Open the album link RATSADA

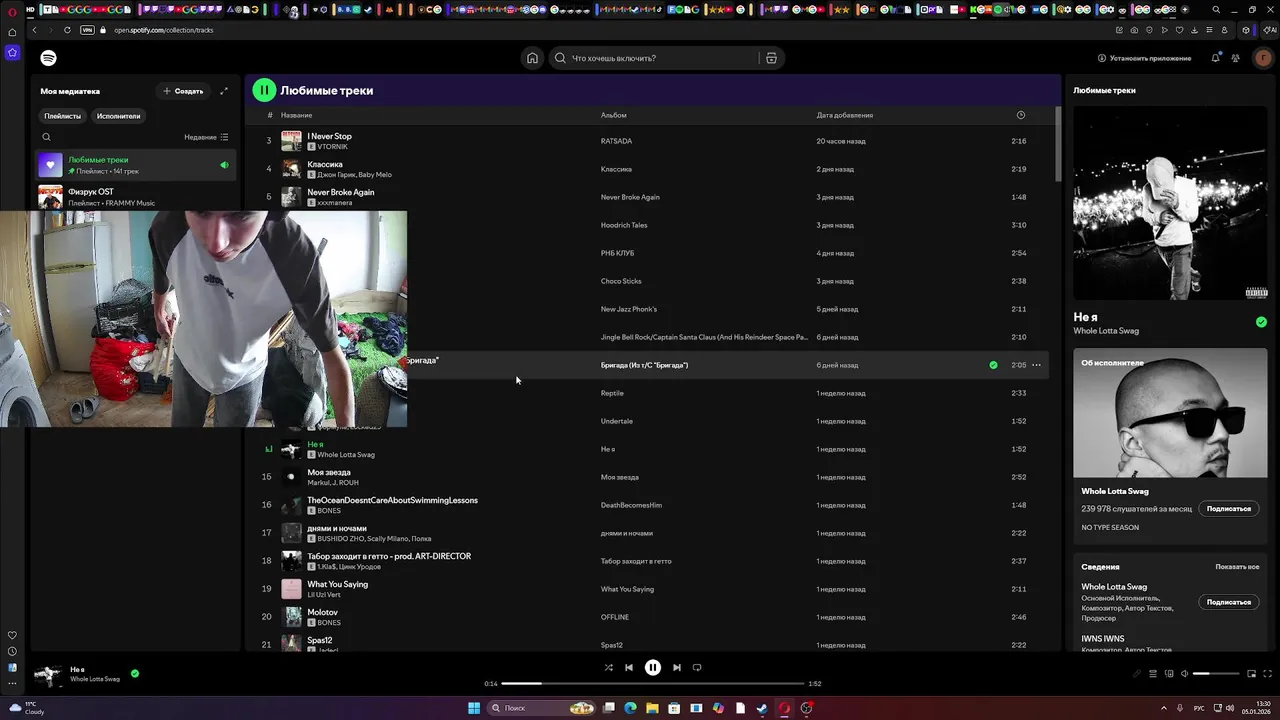pyautogui.click(x=616, y=141)
